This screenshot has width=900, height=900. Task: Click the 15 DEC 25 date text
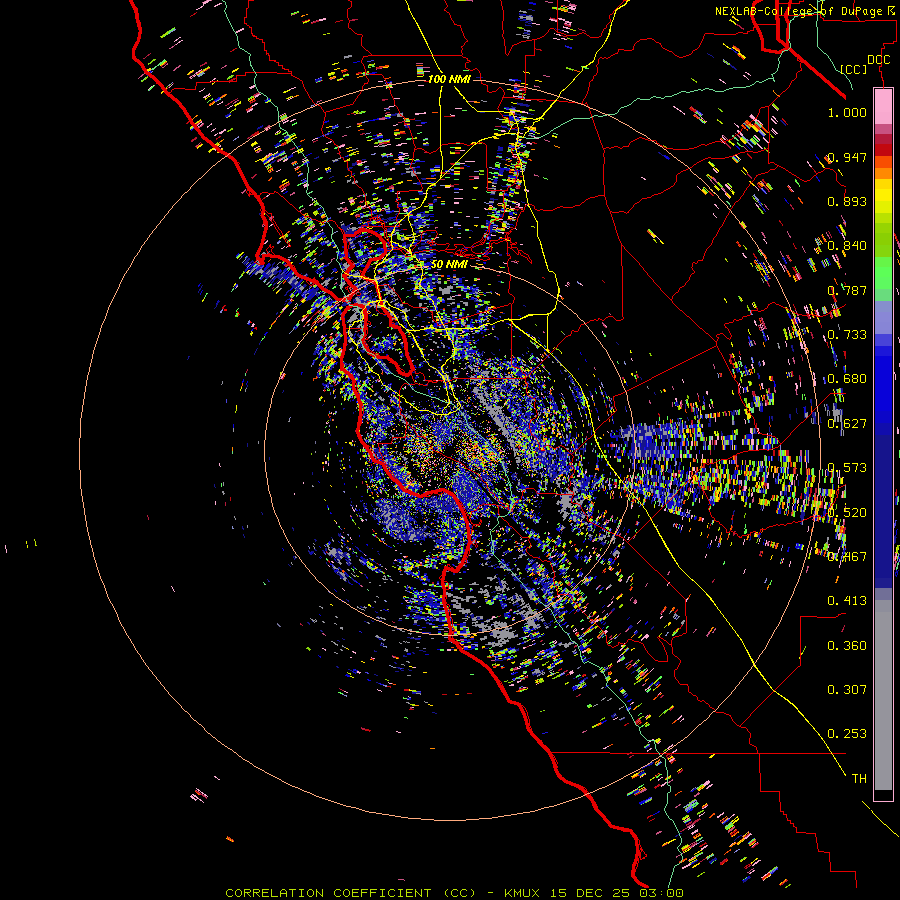[x=591, y=893]
